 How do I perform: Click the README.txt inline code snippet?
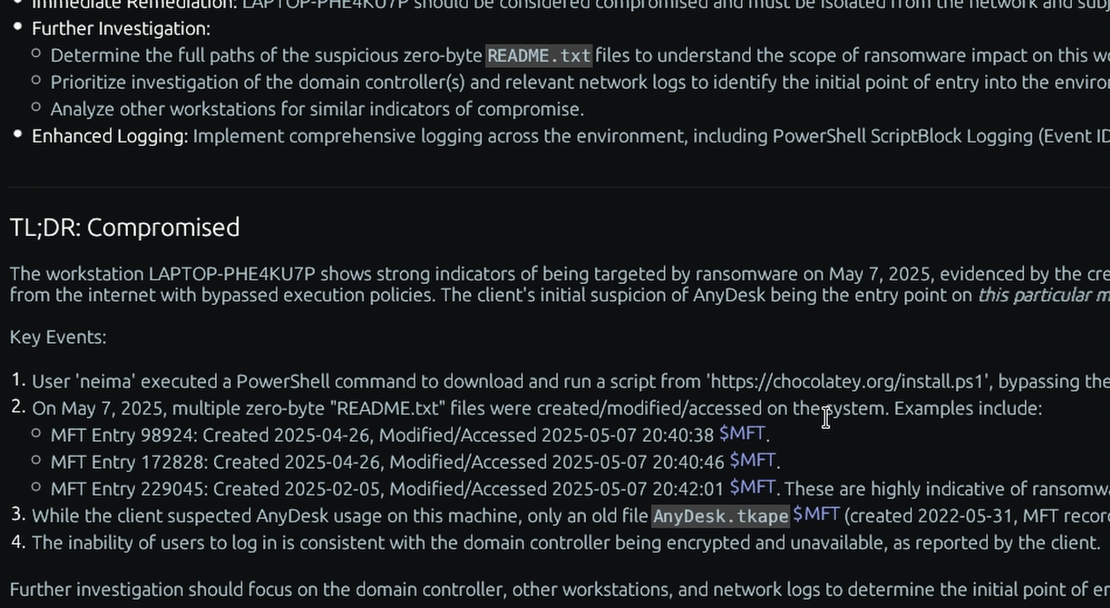539,56
